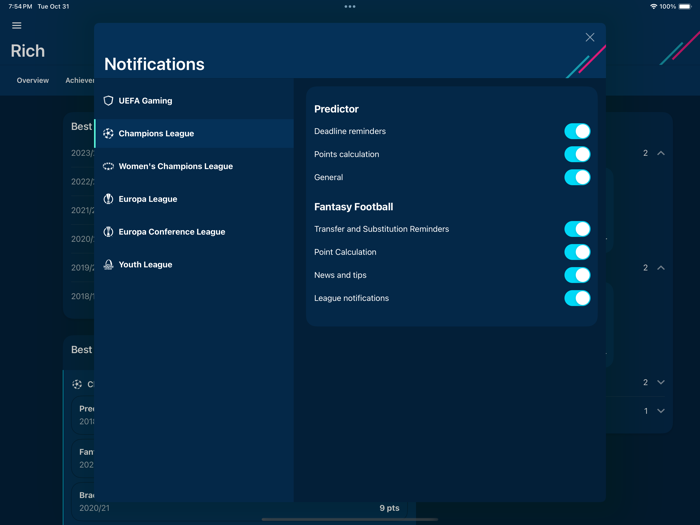This screenshot has height=525, width=700.
Task: Click the Champions League ball icon
Action: pyautogui.click(x=108, y=133)
